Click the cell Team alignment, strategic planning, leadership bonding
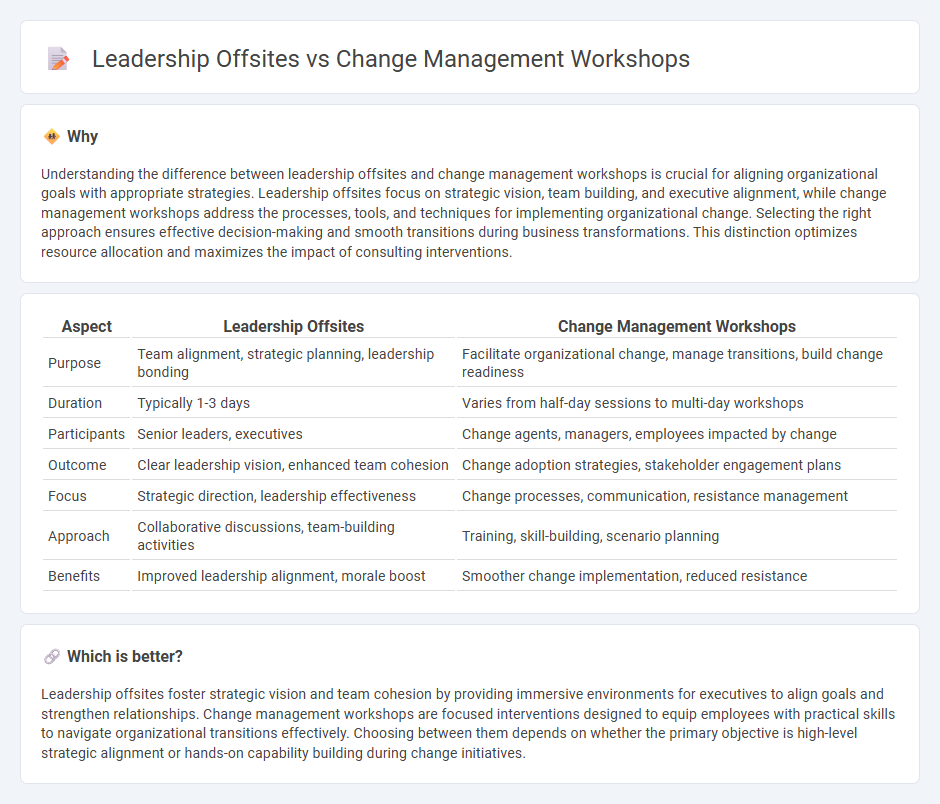The image size is (940, 804). [x=294, y=363]
